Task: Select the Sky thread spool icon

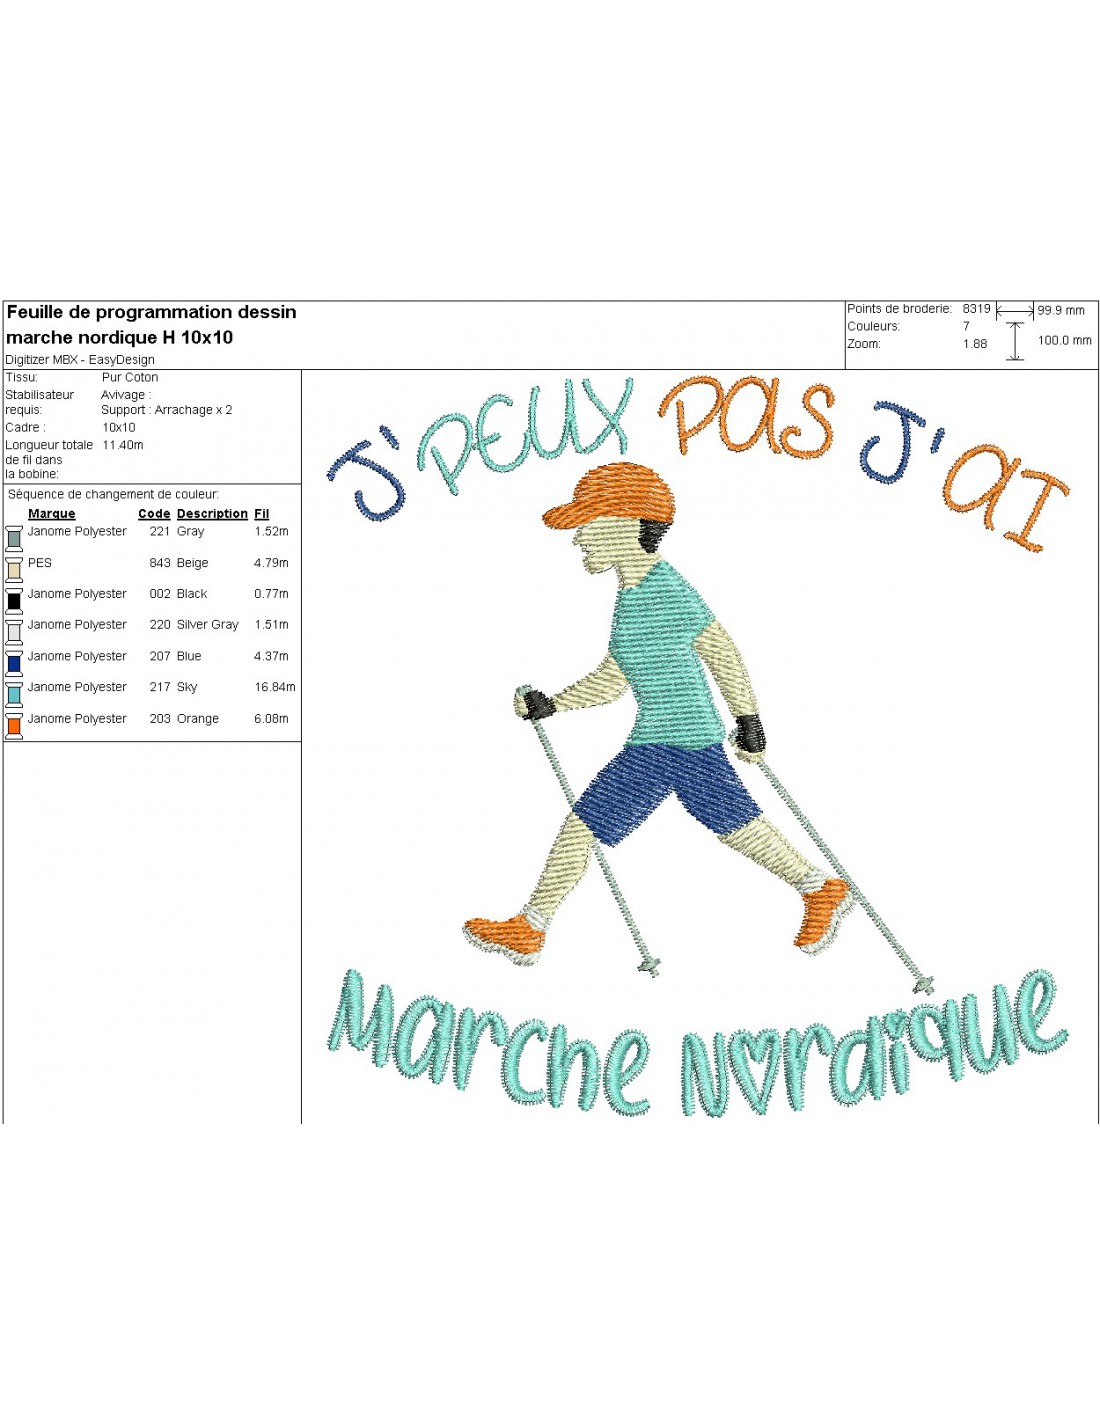Action: point(14,694)
